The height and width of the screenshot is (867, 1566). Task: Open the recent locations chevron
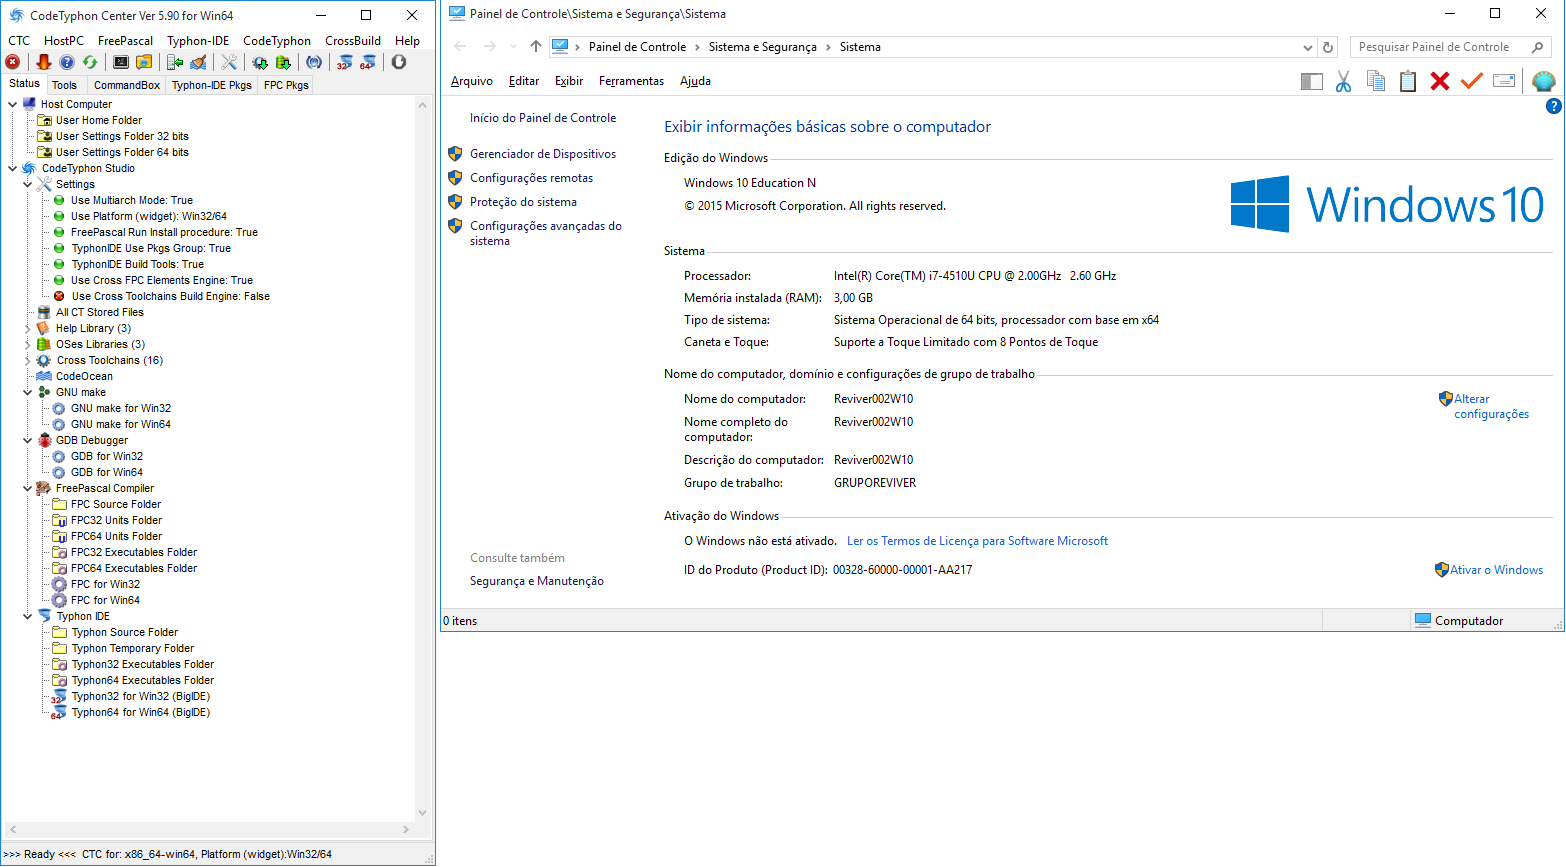click(514, 47)
